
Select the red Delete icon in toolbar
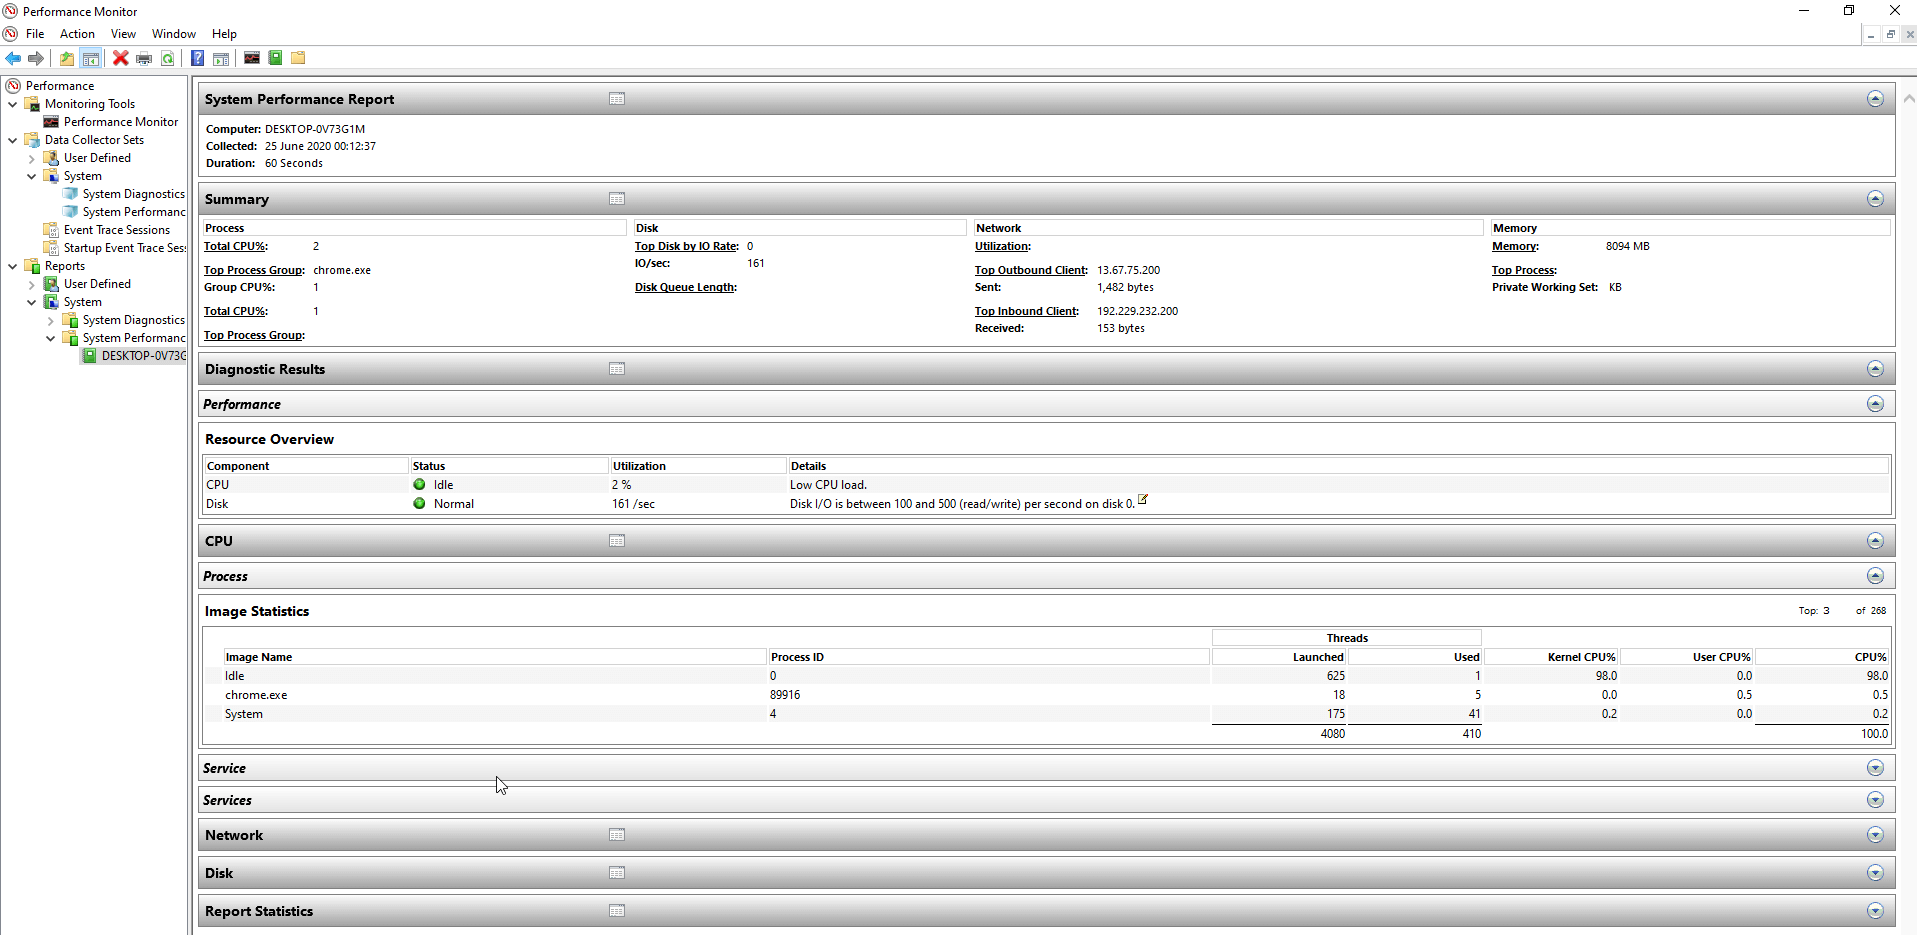(x=120, y=58)
